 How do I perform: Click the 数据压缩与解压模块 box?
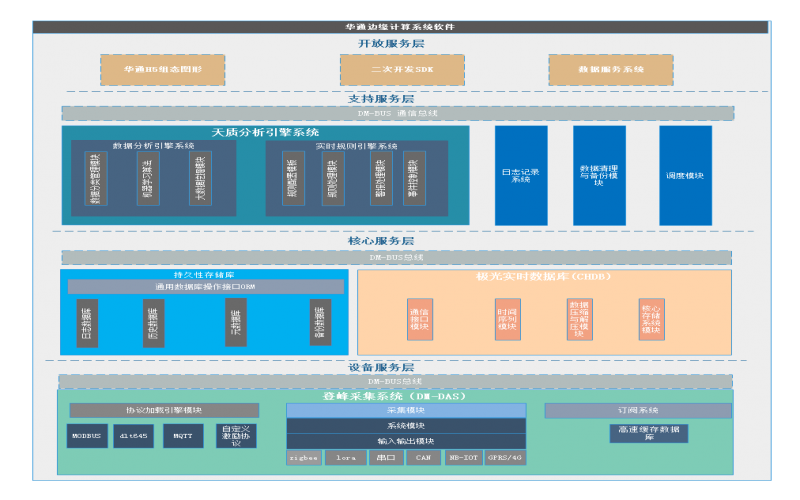[580, 320]
